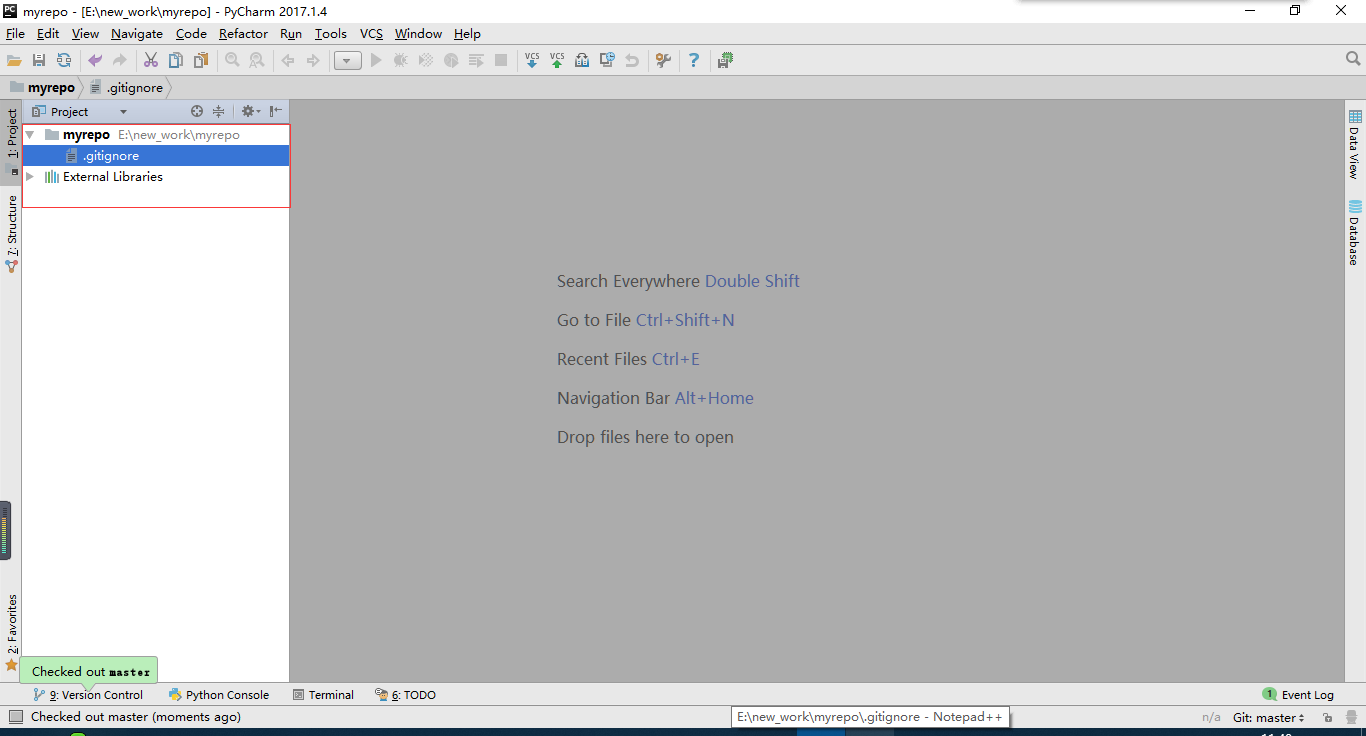Open the Navigate menu
The height and width of the screenshot is (736, 1366).
pyautogui.click(x=137, y=34)
